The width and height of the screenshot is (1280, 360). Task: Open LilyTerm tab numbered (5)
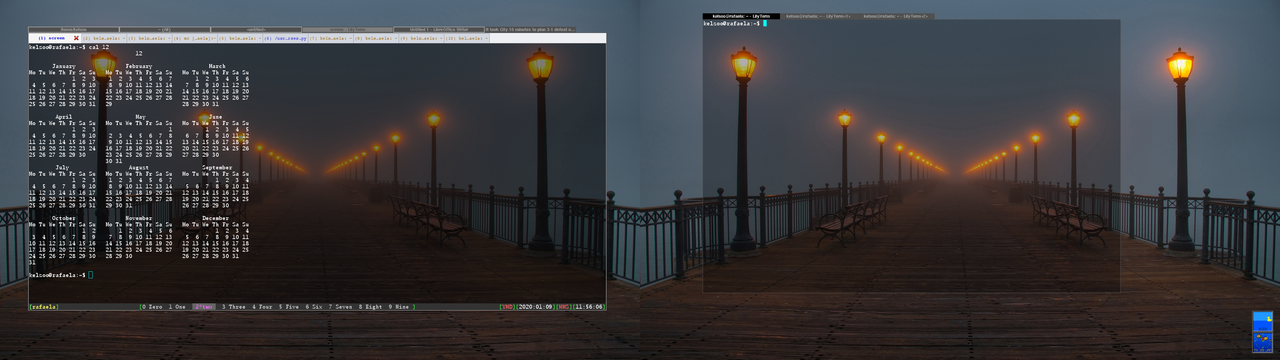tap(240, 38)
